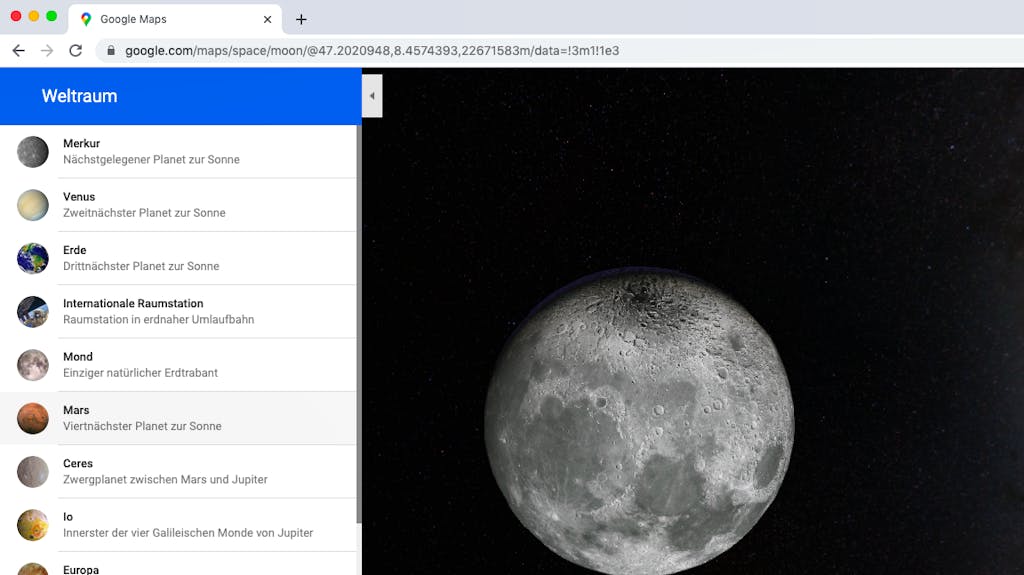Click the Weltraum panel header
This screenshot has width=1024, height=575.
tap(181, 96)
